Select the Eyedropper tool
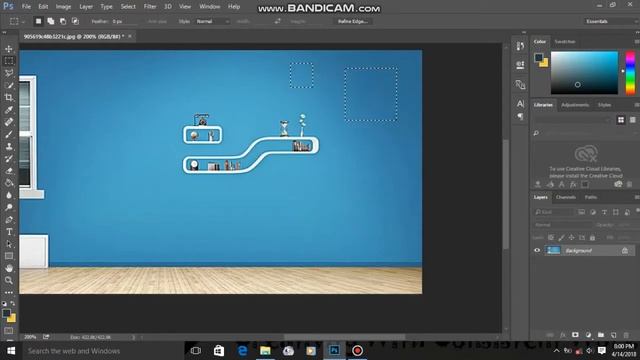Viewport: 640px width, 360px height. point(9,110)
